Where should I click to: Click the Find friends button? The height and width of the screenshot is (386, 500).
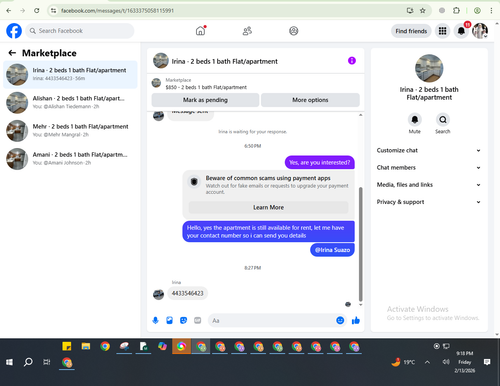point(411,31)
